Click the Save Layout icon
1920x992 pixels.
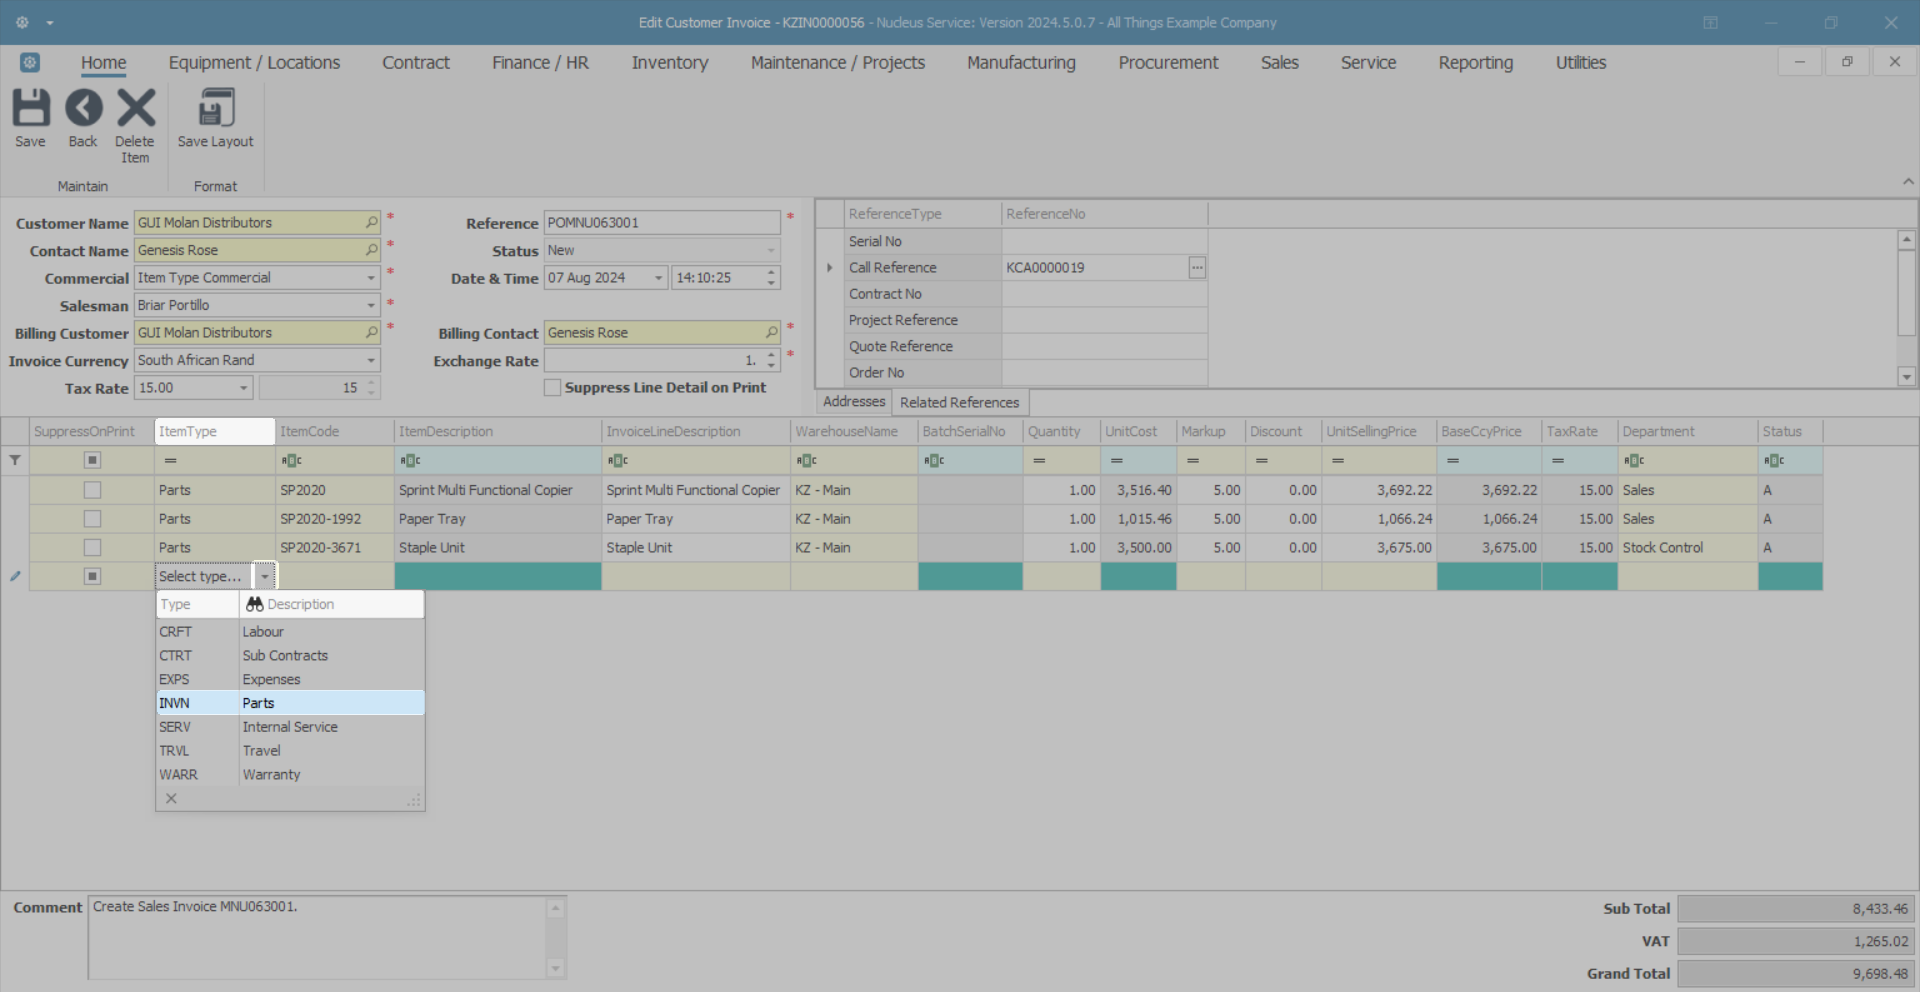click(215, 109)
